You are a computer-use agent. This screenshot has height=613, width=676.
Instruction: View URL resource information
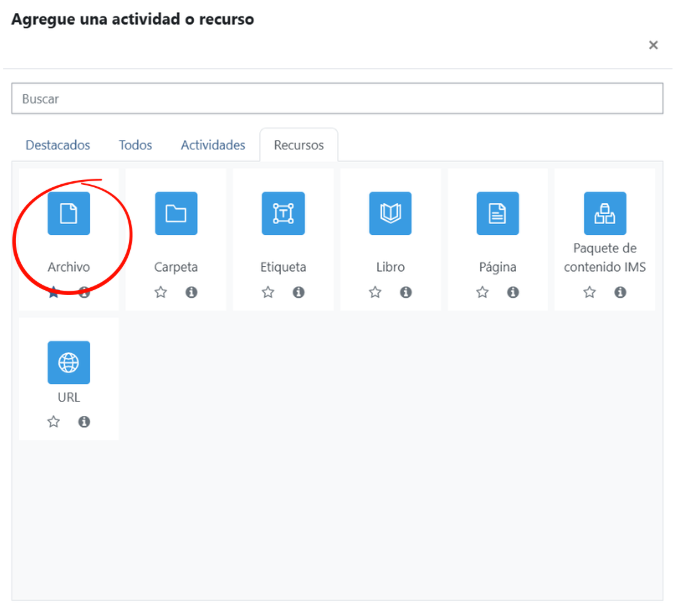84,422
